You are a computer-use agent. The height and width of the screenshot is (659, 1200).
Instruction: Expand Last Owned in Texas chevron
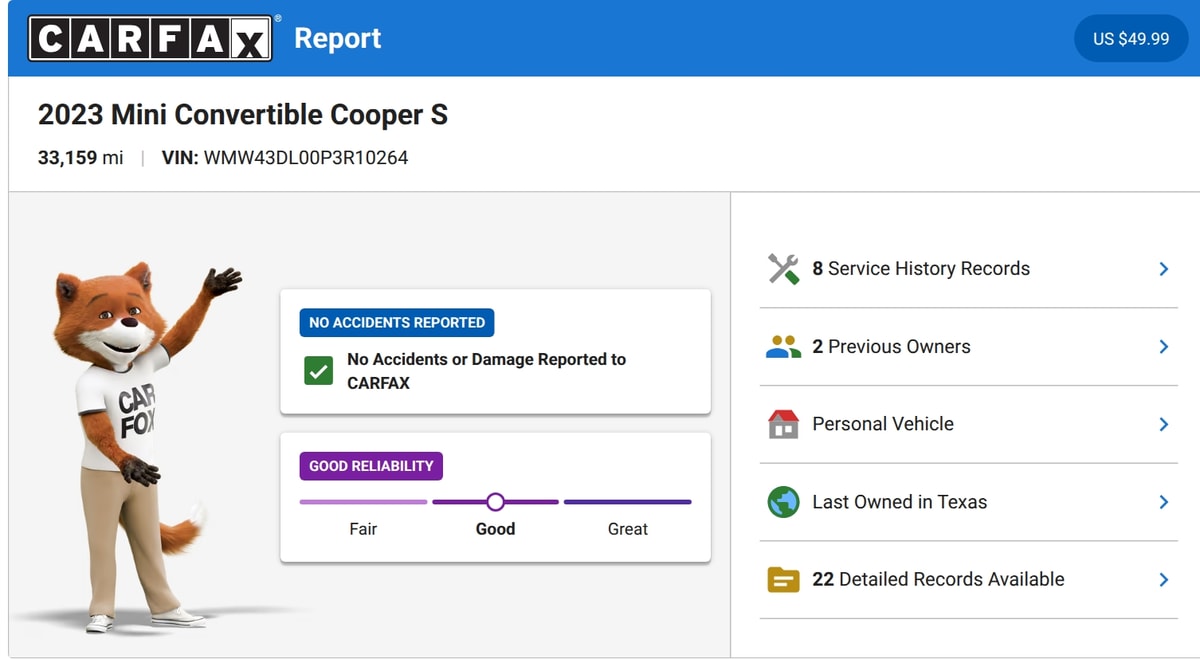coord(1163,502)
